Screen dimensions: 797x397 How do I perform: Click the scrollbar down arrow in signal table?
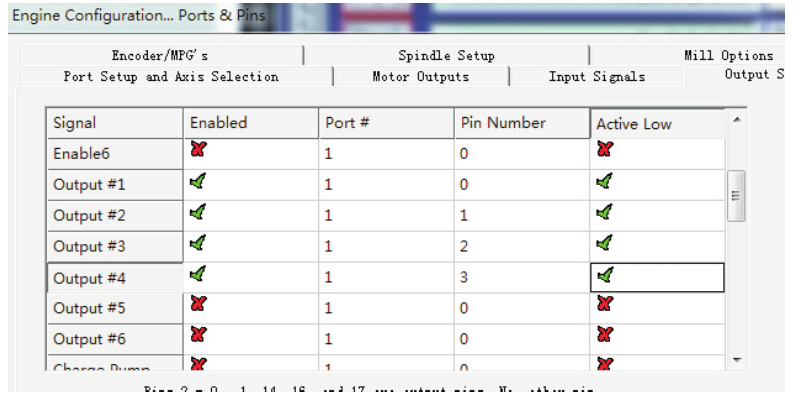point(737,360)
